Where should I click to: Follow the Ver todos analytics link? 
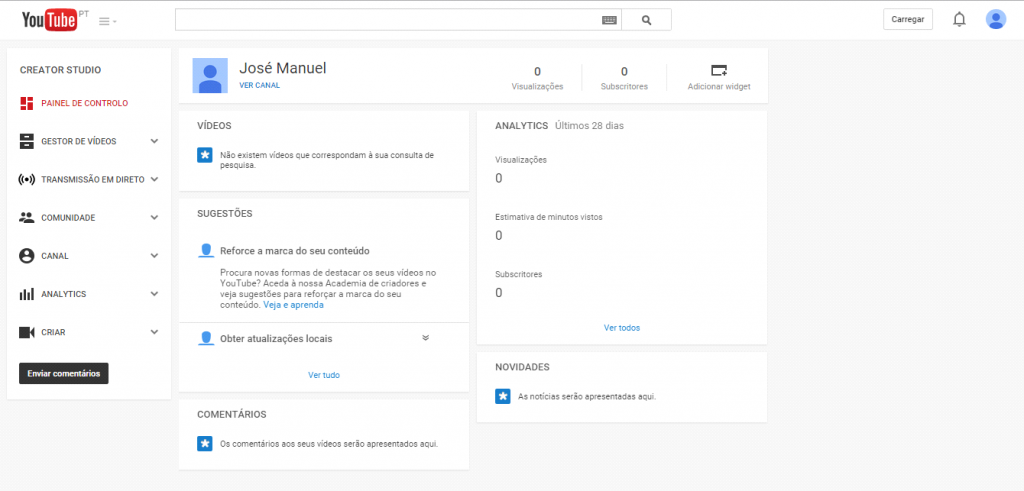tap(621, 327)
